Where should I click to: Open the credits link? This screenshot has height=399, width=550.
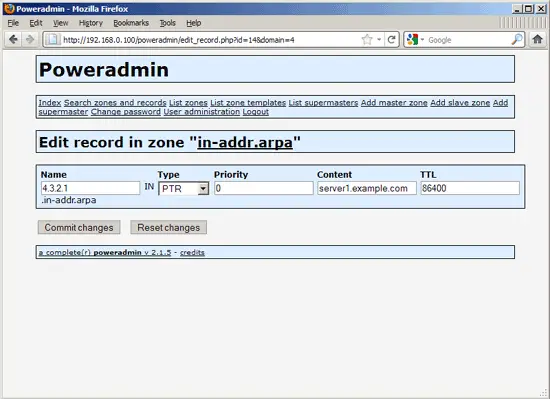(192, 252)
